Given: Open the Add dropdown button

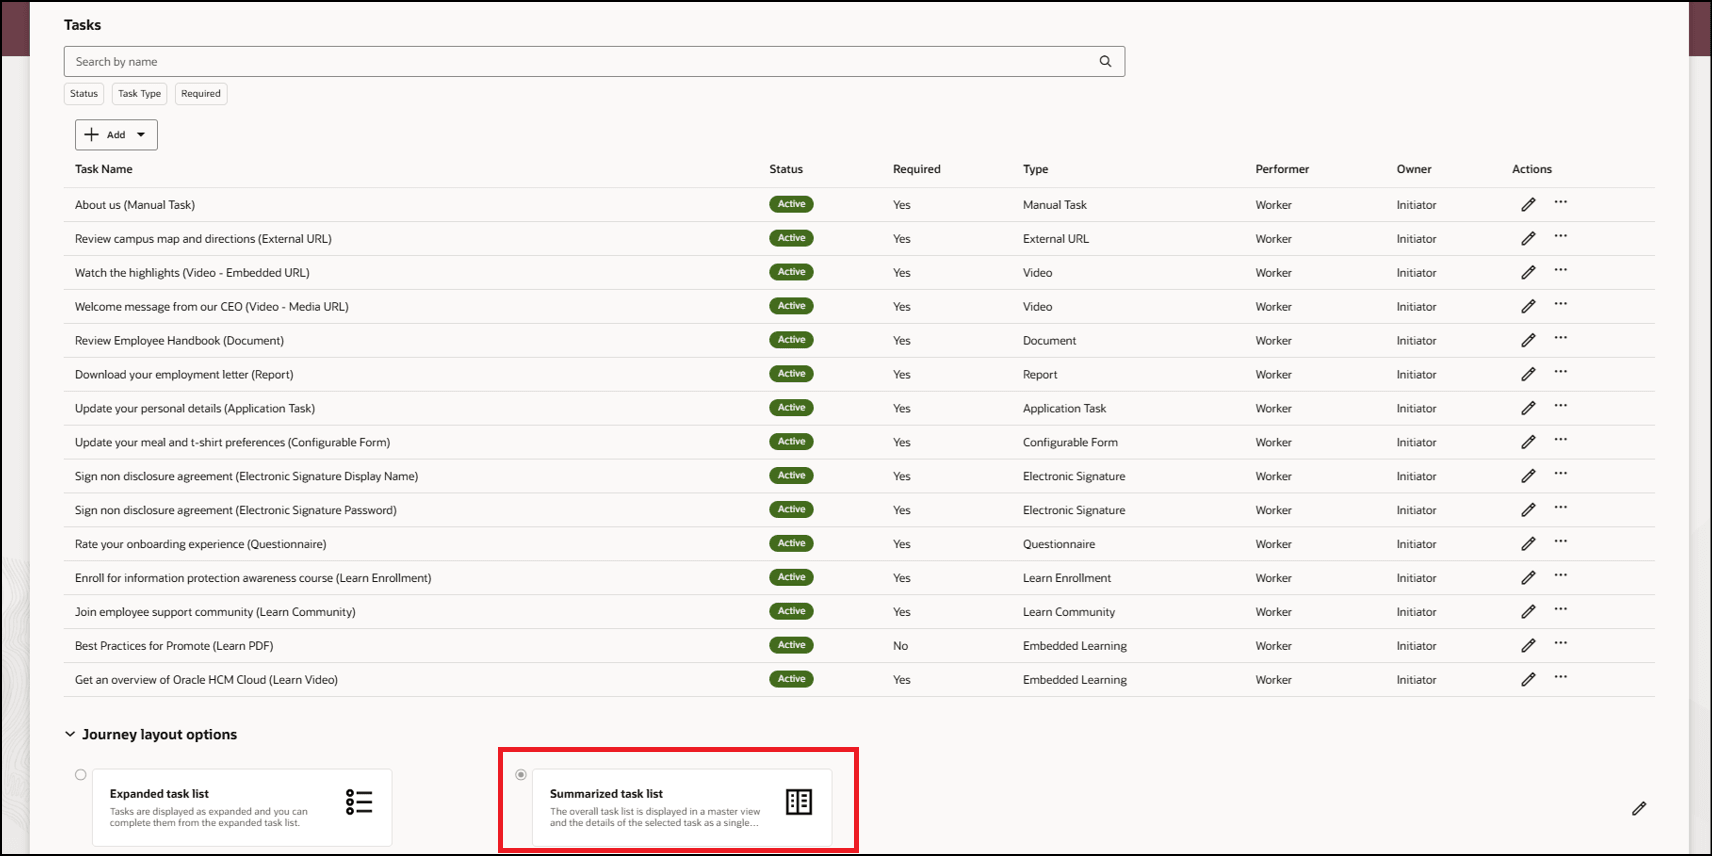Looking at the screenshot, I should (x=116, y=135).
